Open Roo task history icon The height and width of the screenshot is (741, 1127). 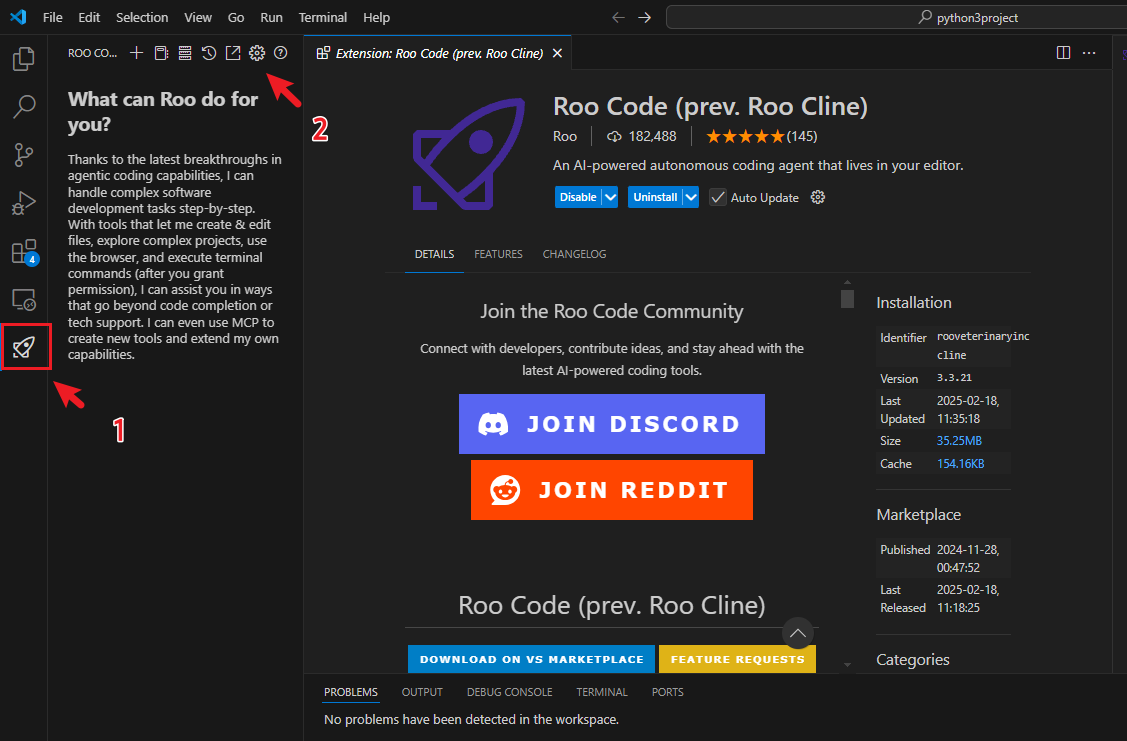pyautogui.click(x=209, y=52)
